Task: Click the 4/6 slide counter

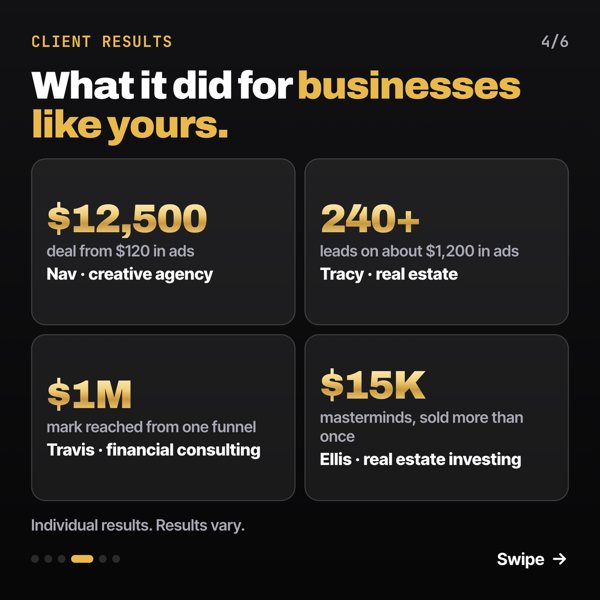Action: click(555, 42)
